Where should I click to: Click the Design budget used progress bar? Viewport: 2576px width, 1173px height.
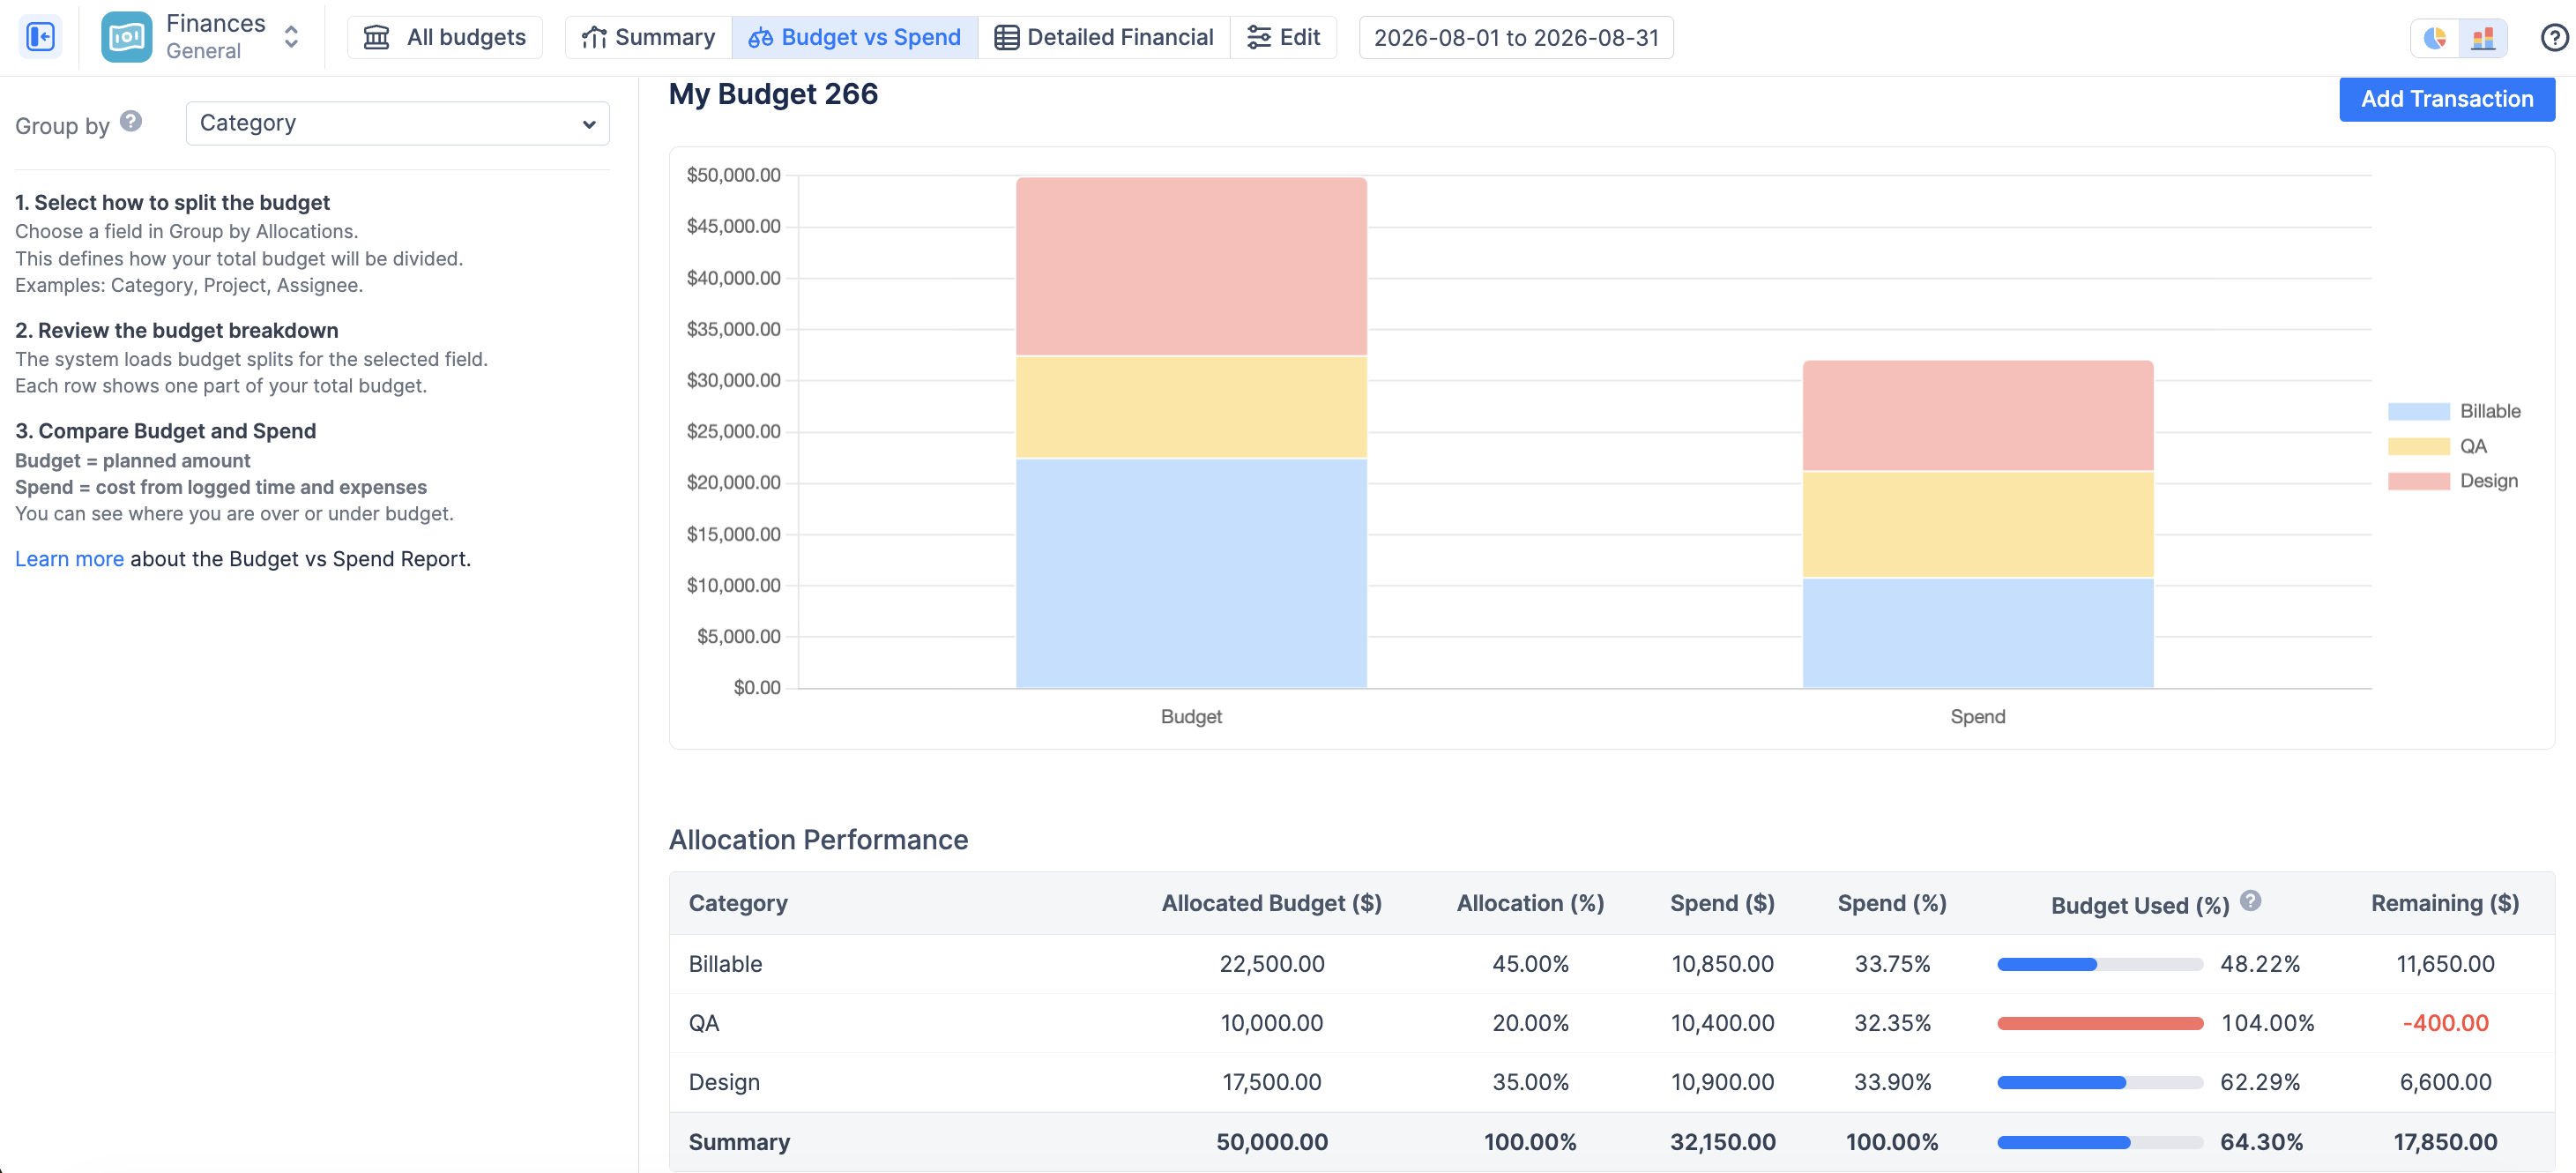coord(2100,1083)
